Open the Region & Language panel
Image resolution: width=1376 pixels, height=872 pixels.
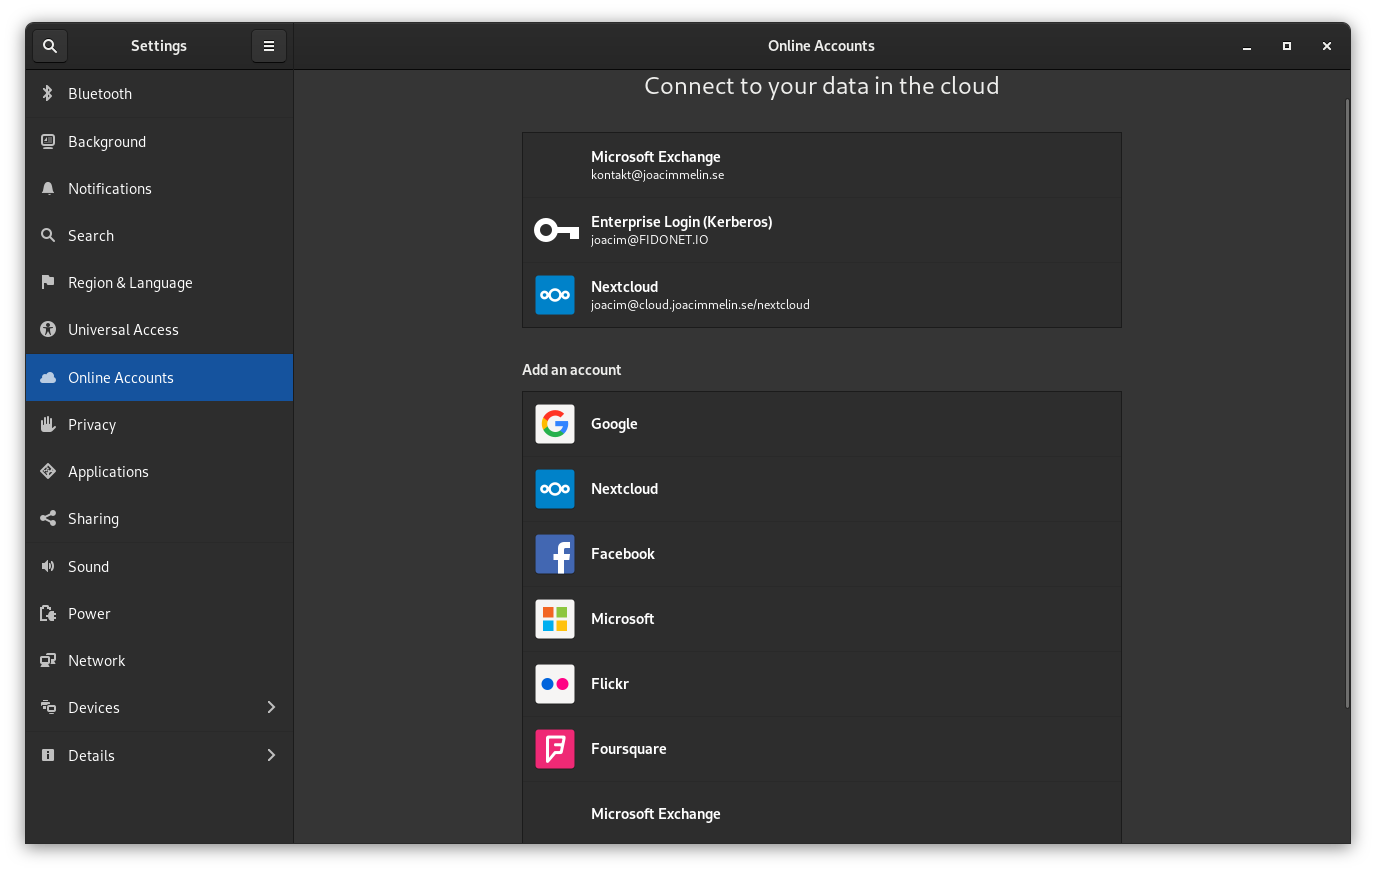tap(159, 283)
